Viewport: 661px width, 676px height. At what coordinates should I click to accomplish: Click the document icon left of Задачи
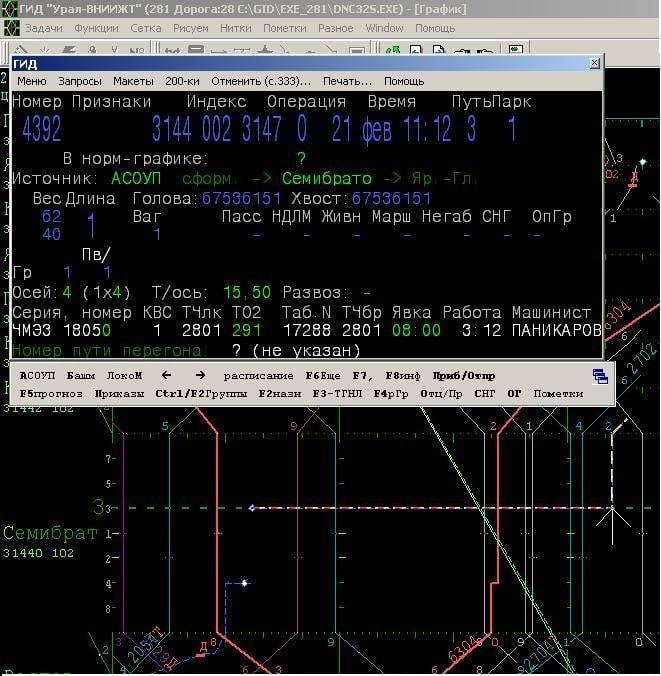click(11, 28)
